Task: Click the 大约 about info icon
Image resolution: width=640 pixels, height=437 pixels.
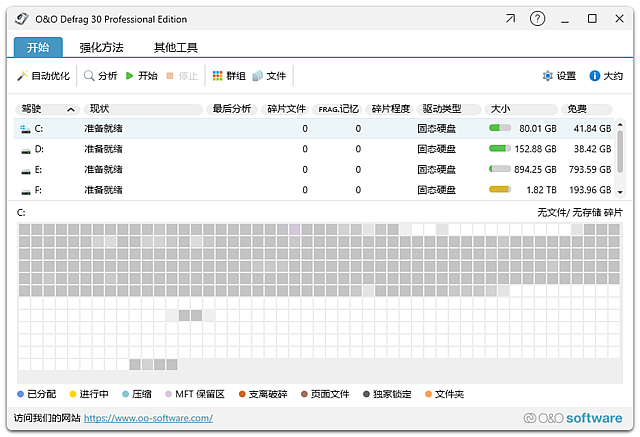Action: pyautogui.click(x=594, y=76)
